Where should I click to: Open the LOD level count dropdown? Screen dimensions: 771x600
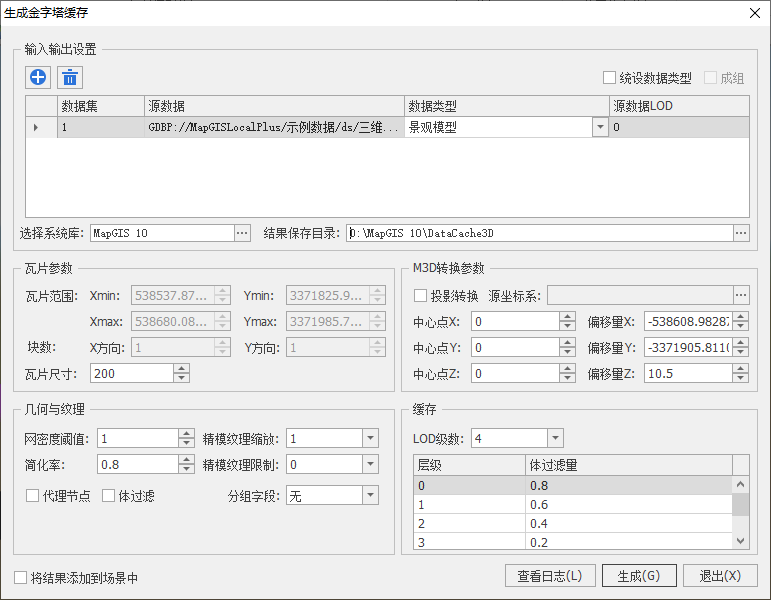coord(556,438)
